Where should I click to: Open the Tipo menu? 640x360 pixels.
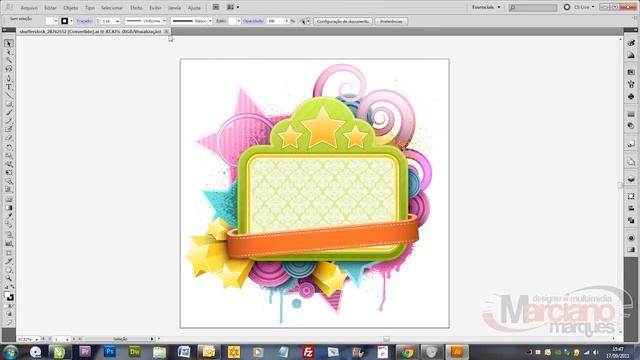pyautogui.click(x=89, y=8)
